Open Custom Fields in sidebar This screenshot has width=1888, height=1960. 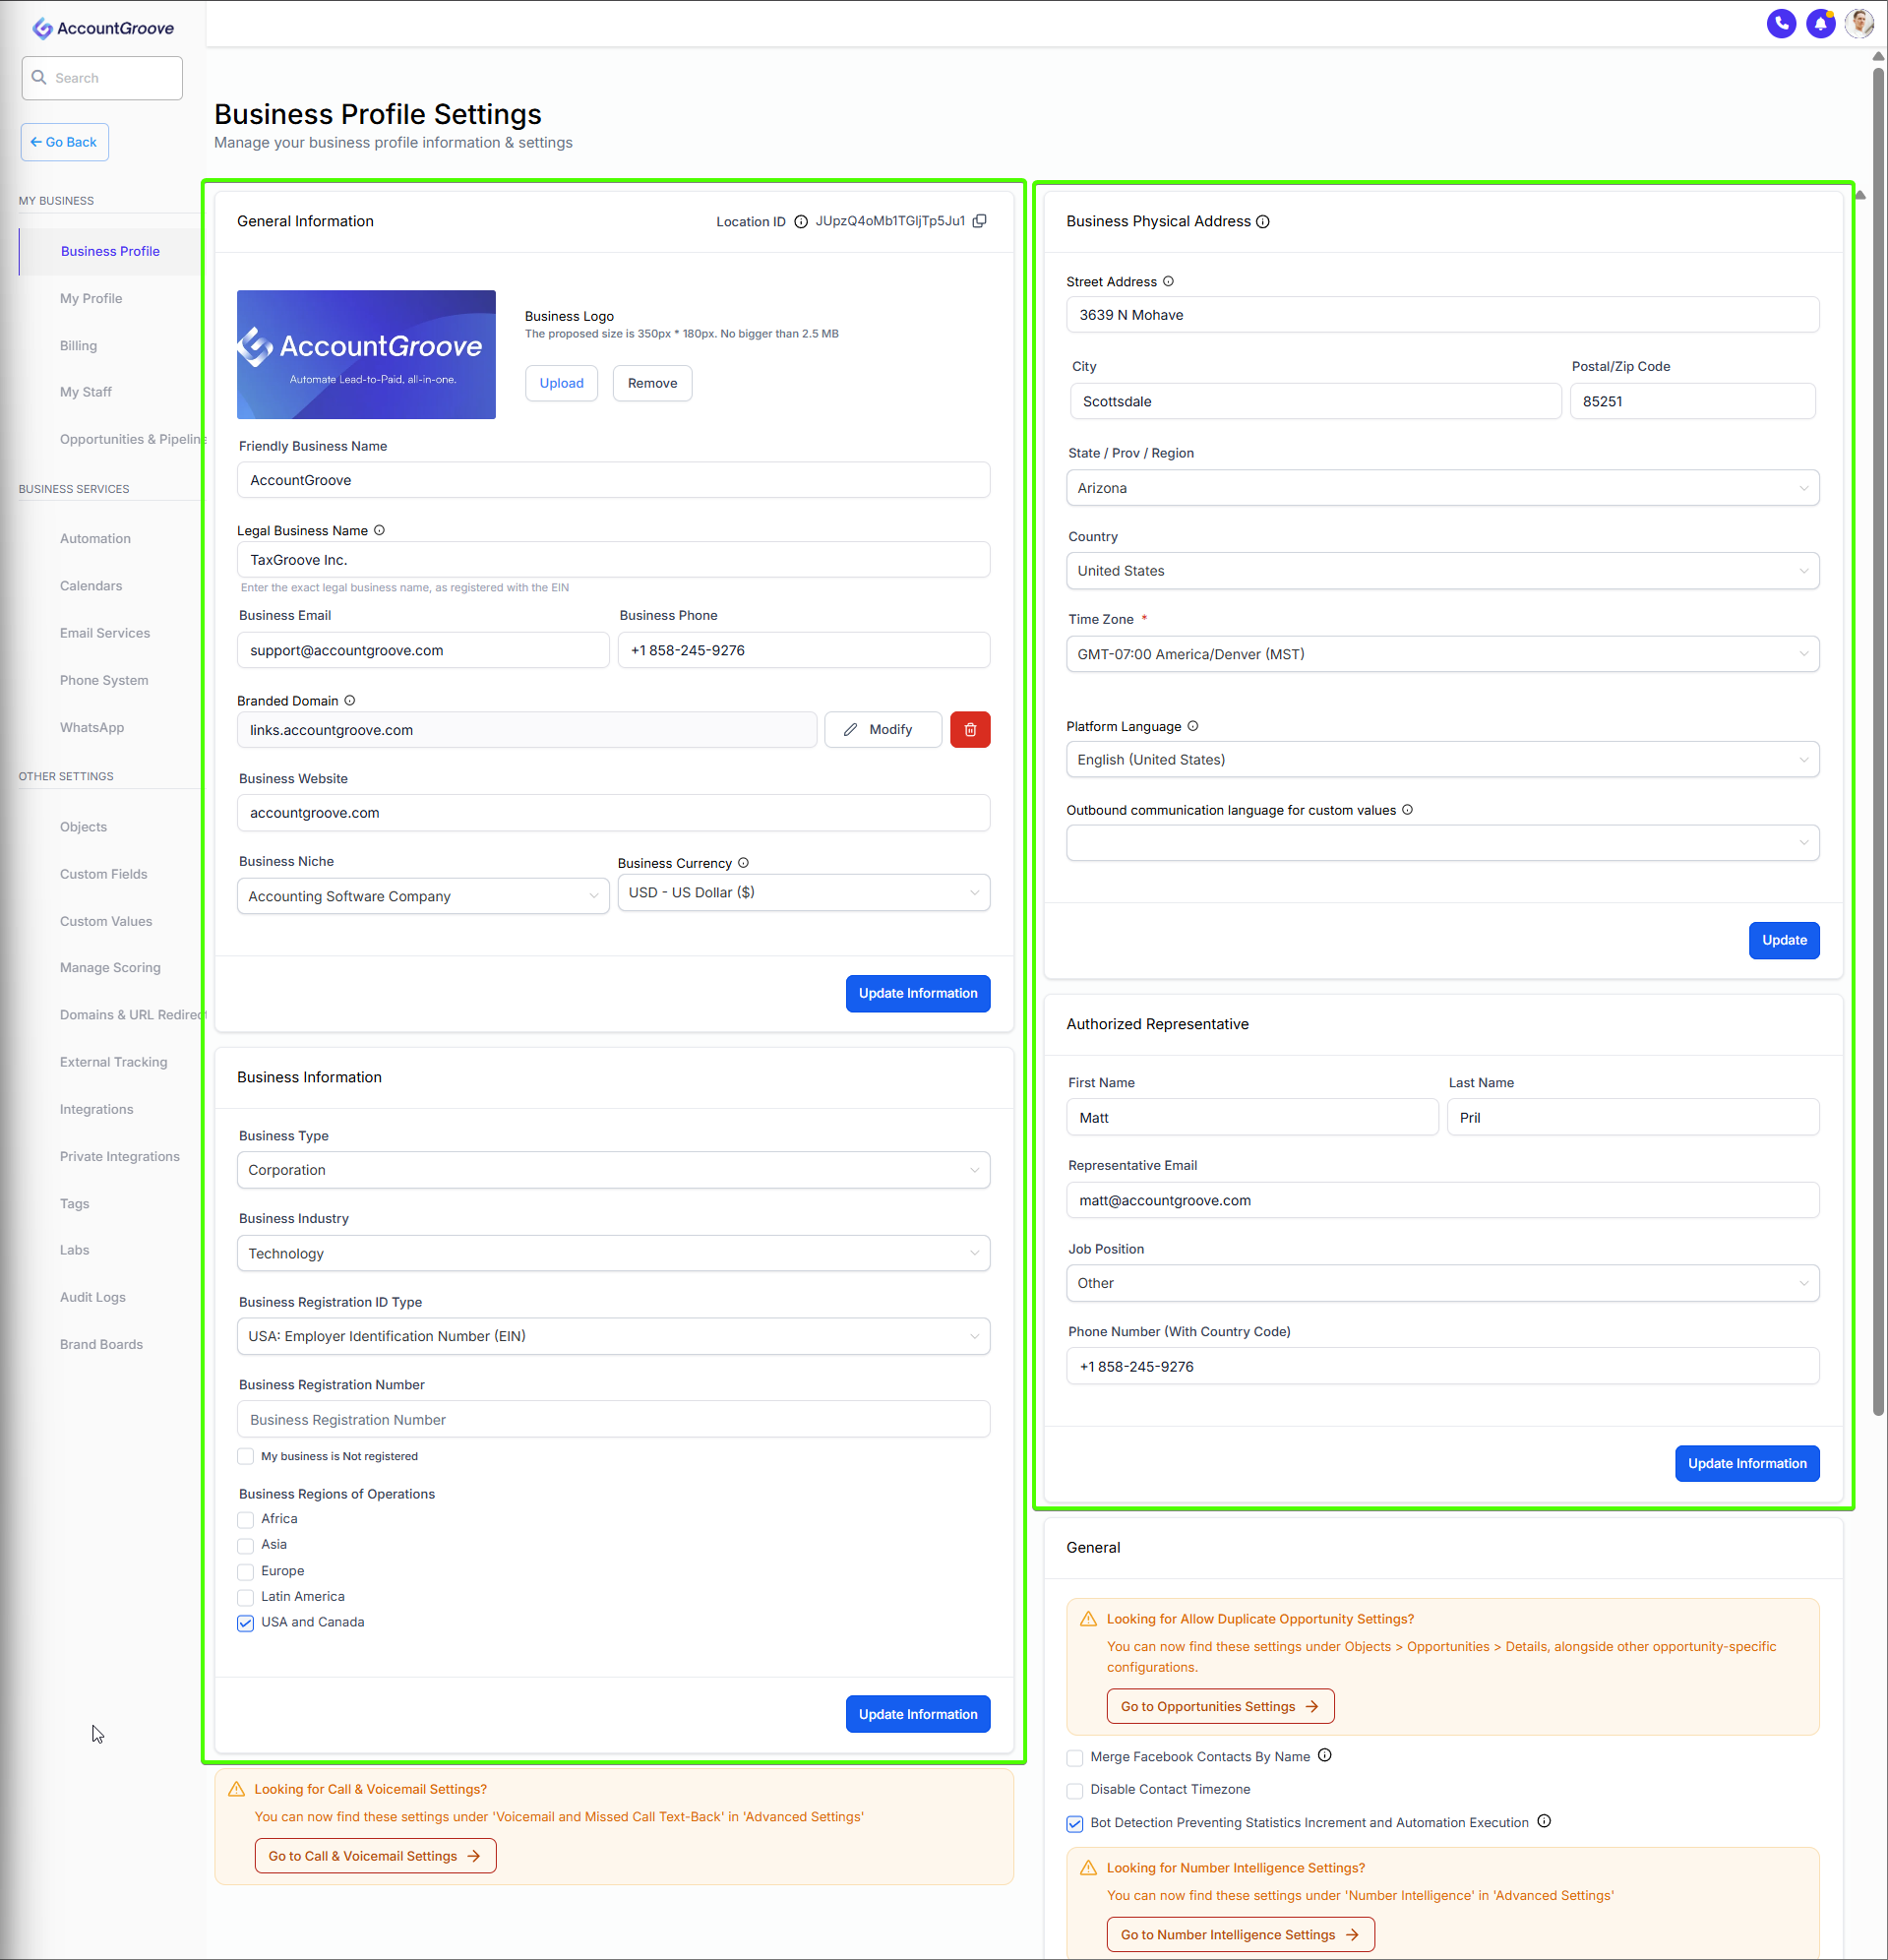103,875
